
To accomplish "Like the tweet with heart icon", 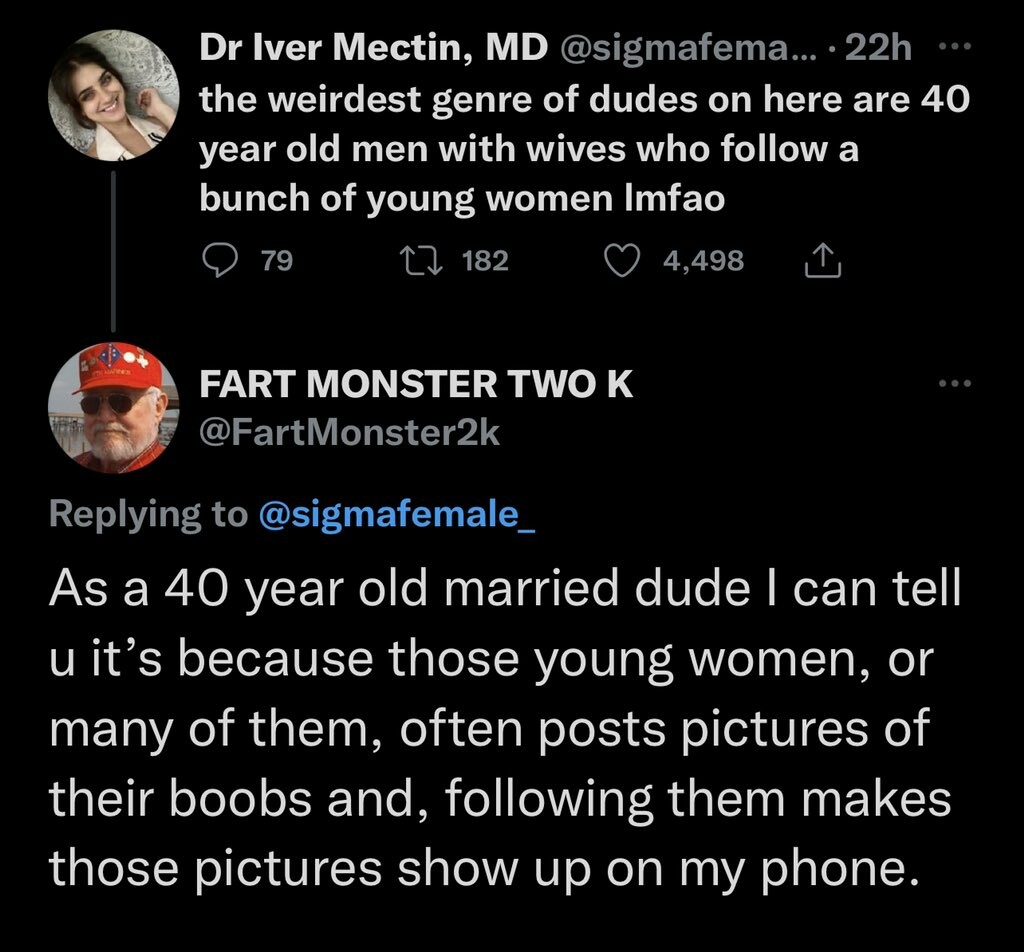I will click(625, 261).
